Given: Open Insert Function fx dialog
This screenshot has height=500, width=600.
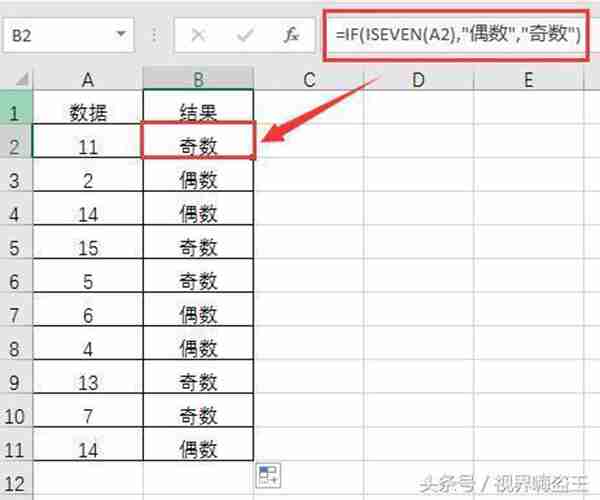Looking at the screenshot, I should 292,35.
